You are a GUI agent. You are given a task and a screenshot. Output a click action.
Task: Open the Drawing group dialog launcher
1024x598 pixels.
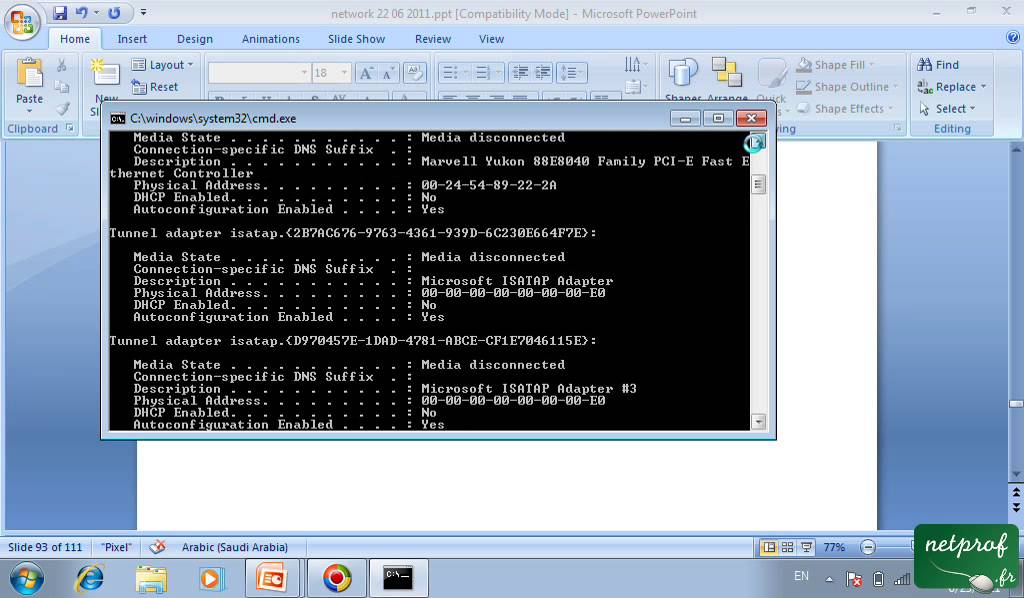(898, 129)
